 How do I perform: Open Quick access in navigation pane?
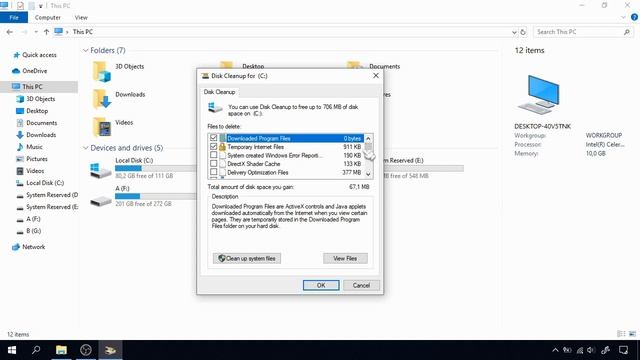[39, 55]
